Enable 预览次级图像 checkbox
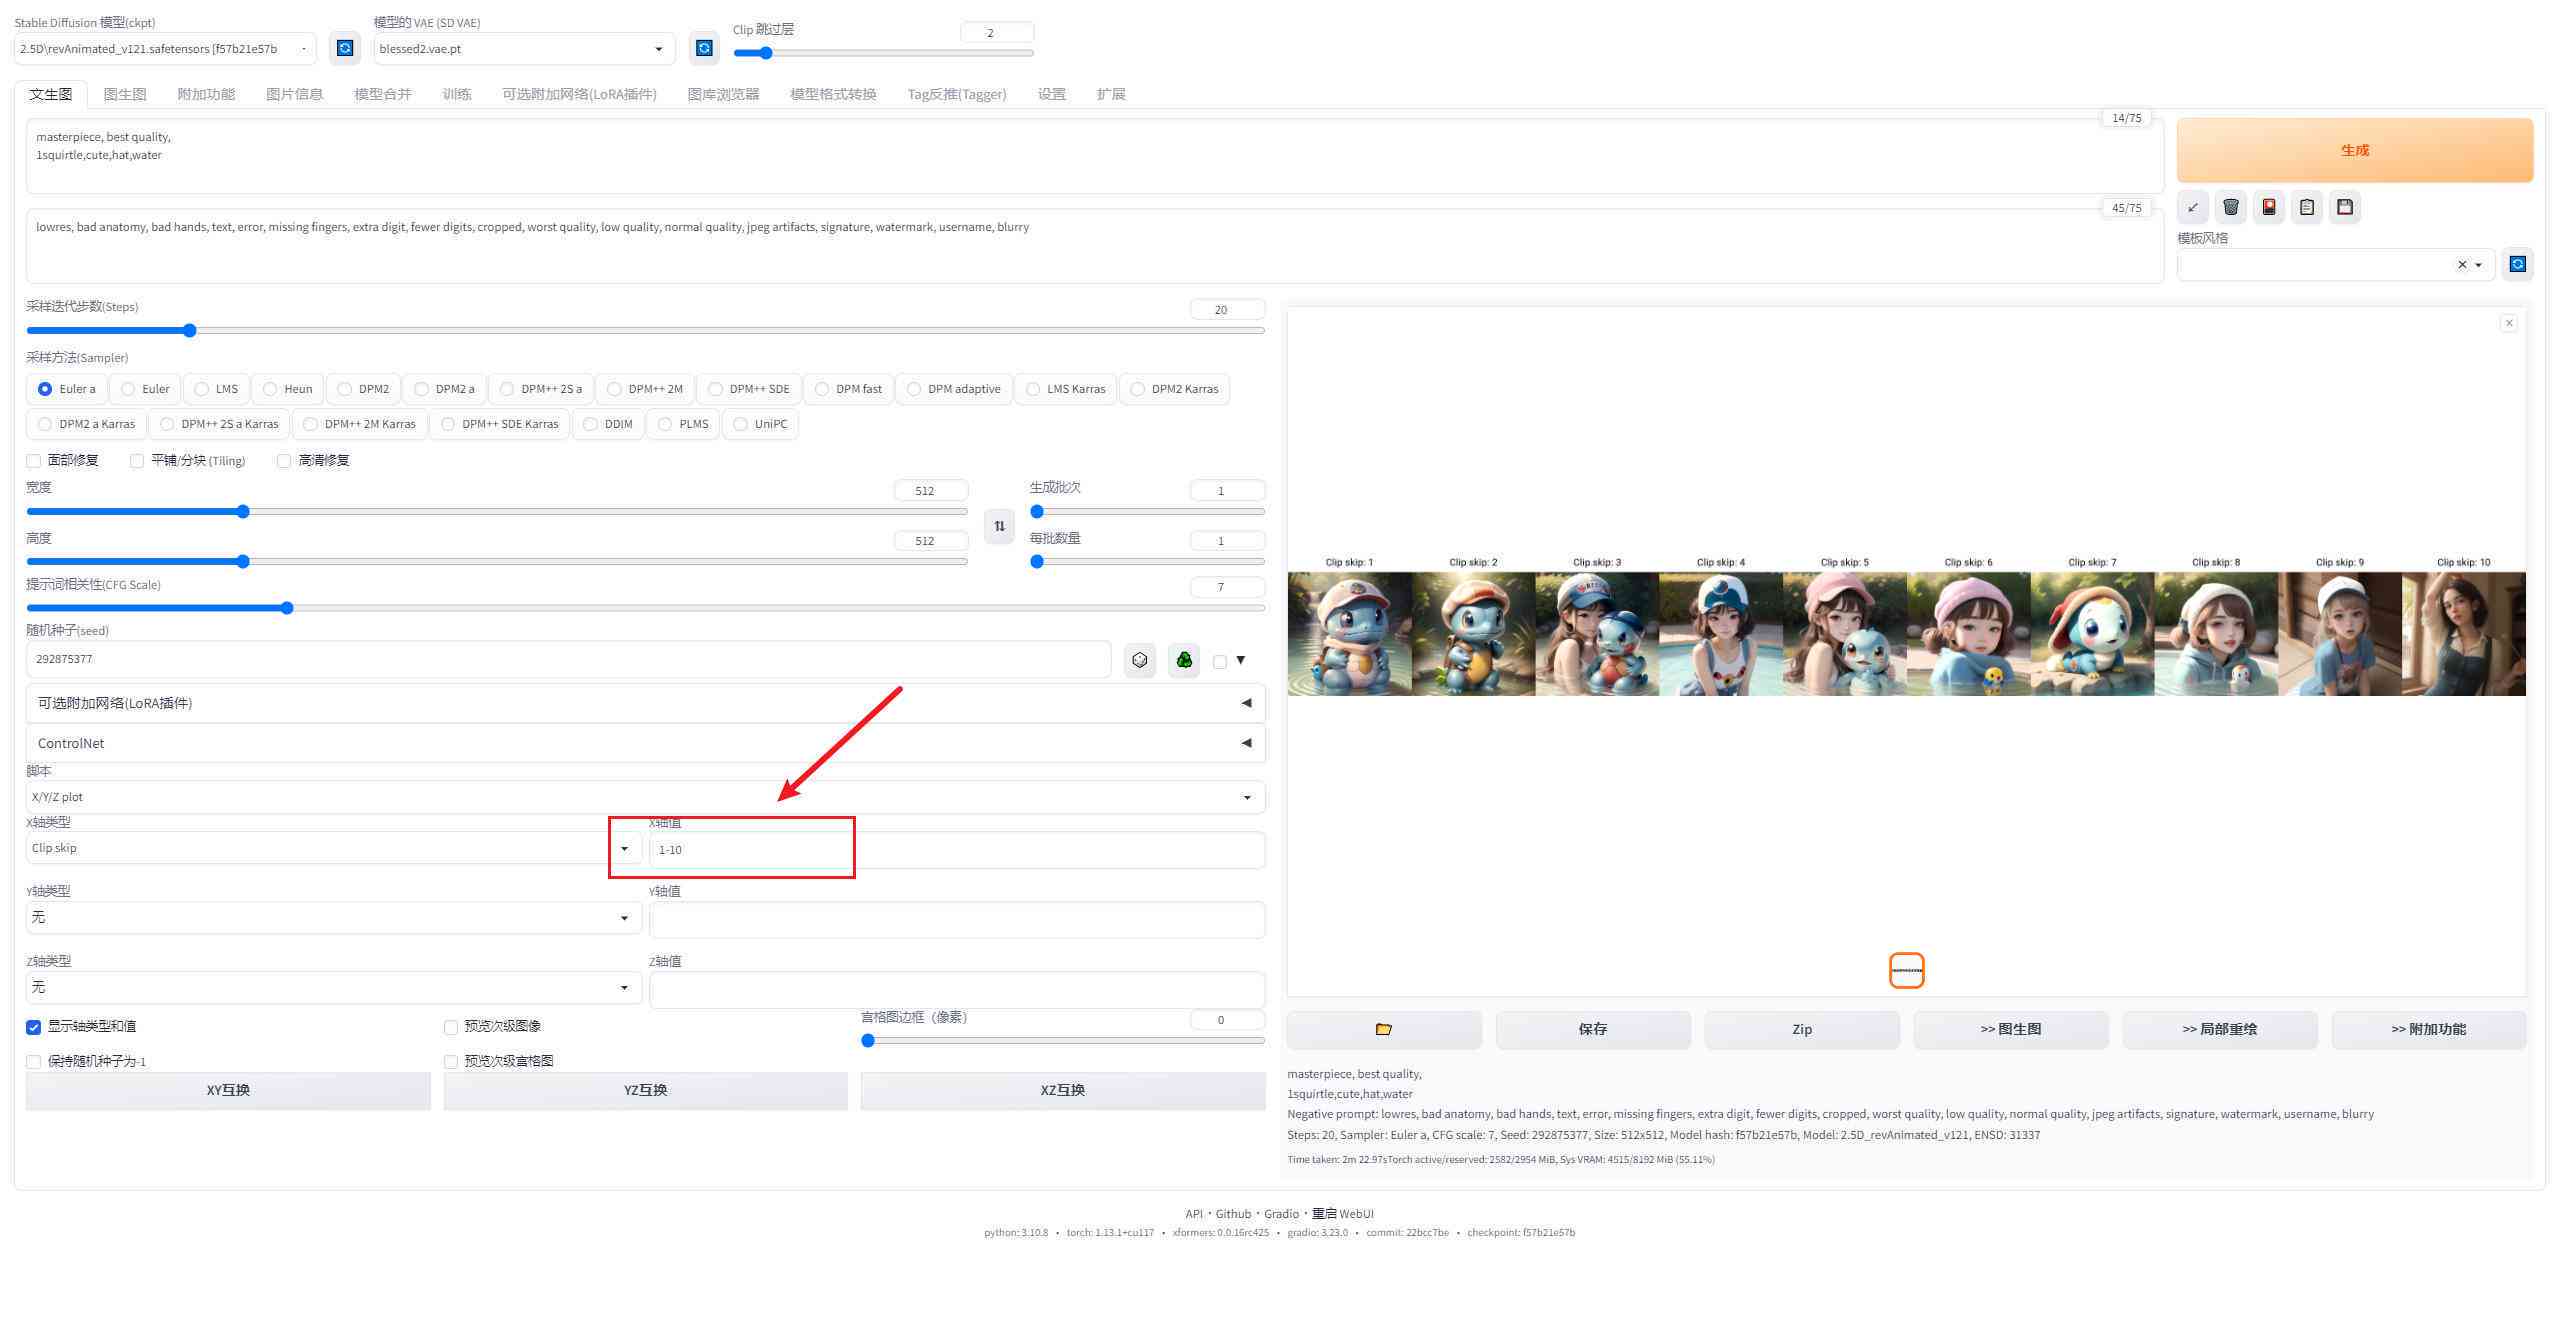The width and height of the screenshot is (2560, 1329). 451,1027
